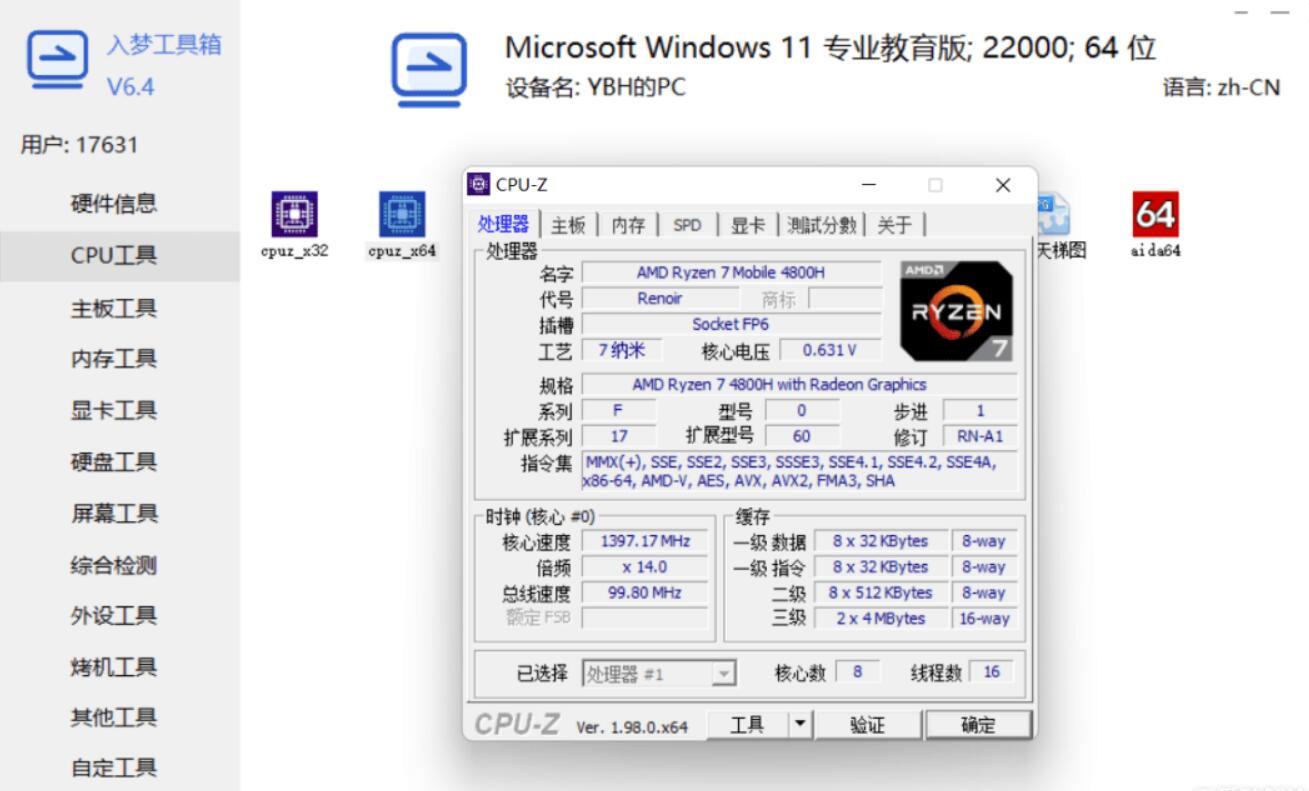
Task: Open 屏幕工具 in the sidebar
Action: [114, 514]
